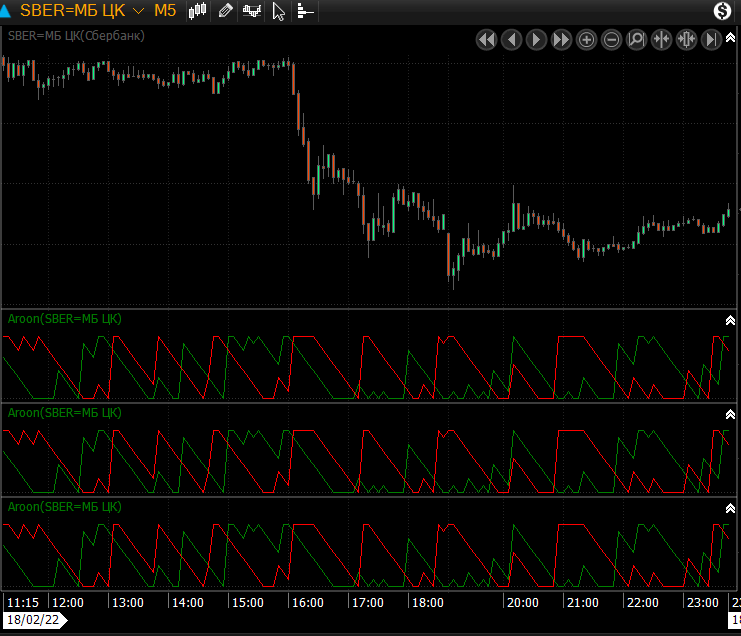
Task: Click the cursor pointer tool
Action: 279,11
